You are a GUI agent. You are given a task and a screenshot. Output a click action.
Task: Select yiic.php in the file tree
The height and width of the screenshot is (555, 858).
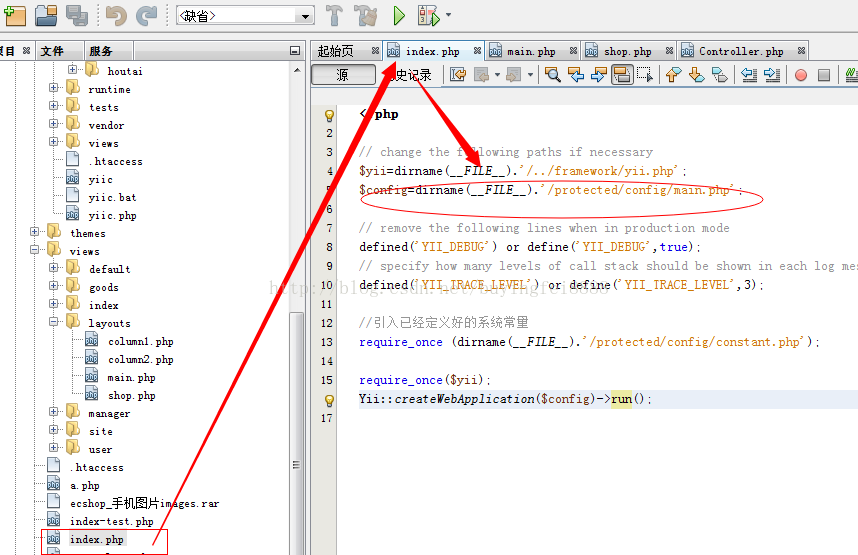click(x=112, y=216)
